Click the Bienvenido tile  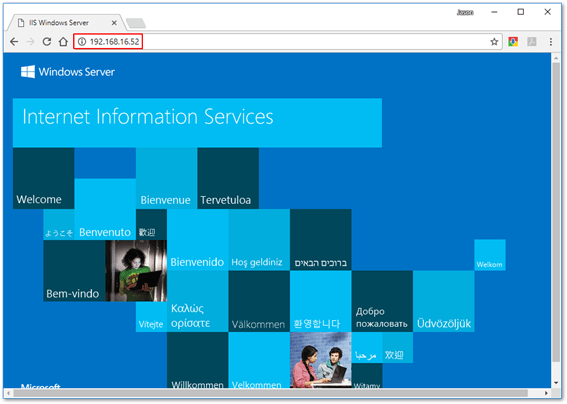pyautogui.click(x=197, y=240)
